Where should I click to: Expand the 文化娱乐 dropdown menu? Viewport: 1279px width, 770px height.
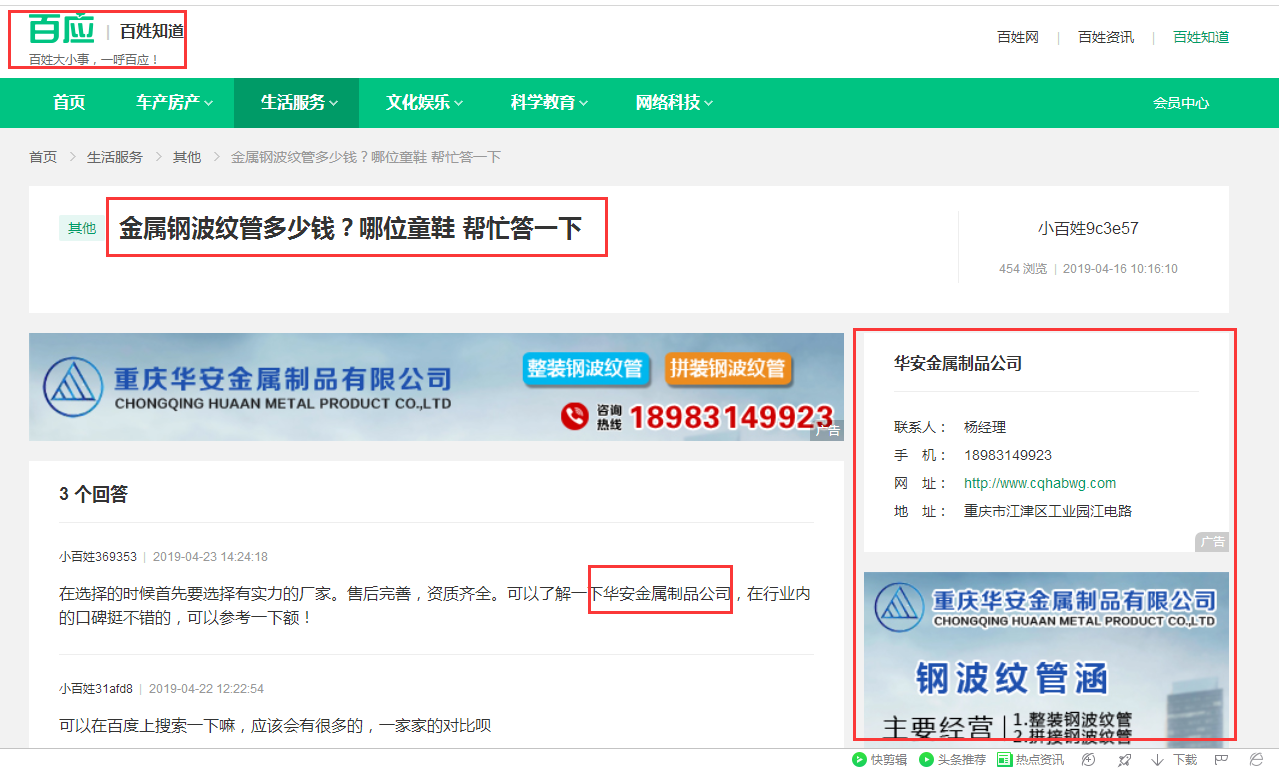tap(424, 102)
